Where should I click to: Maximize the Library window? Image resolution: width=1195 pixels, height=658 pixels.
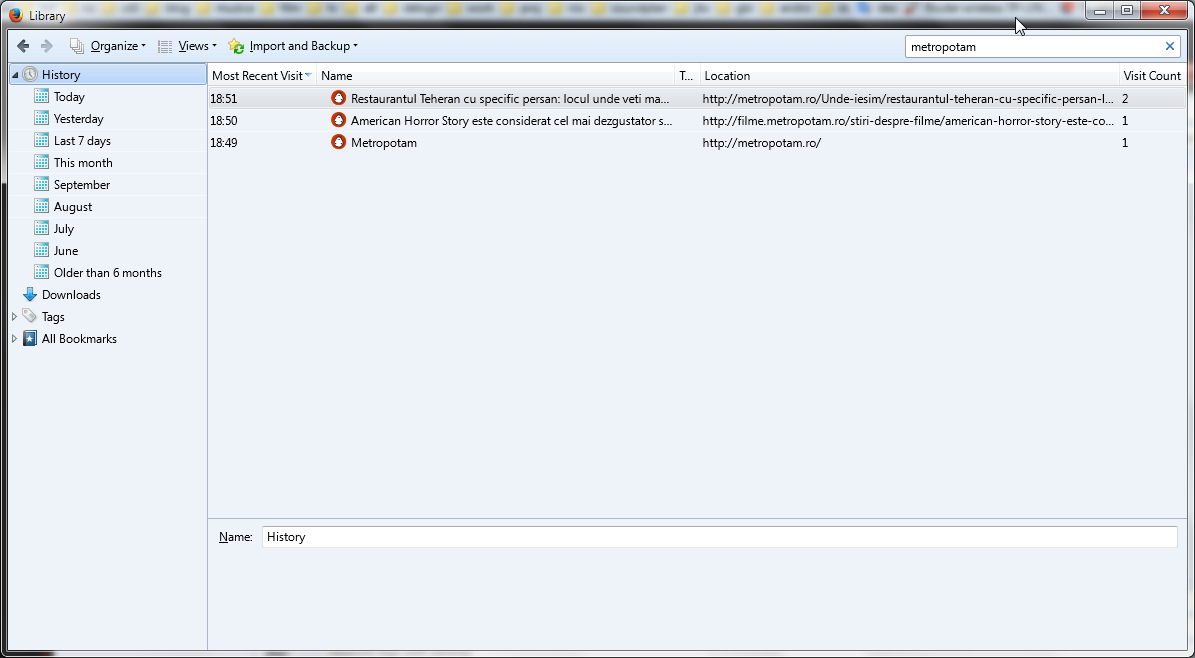(x=1126, y=10)
